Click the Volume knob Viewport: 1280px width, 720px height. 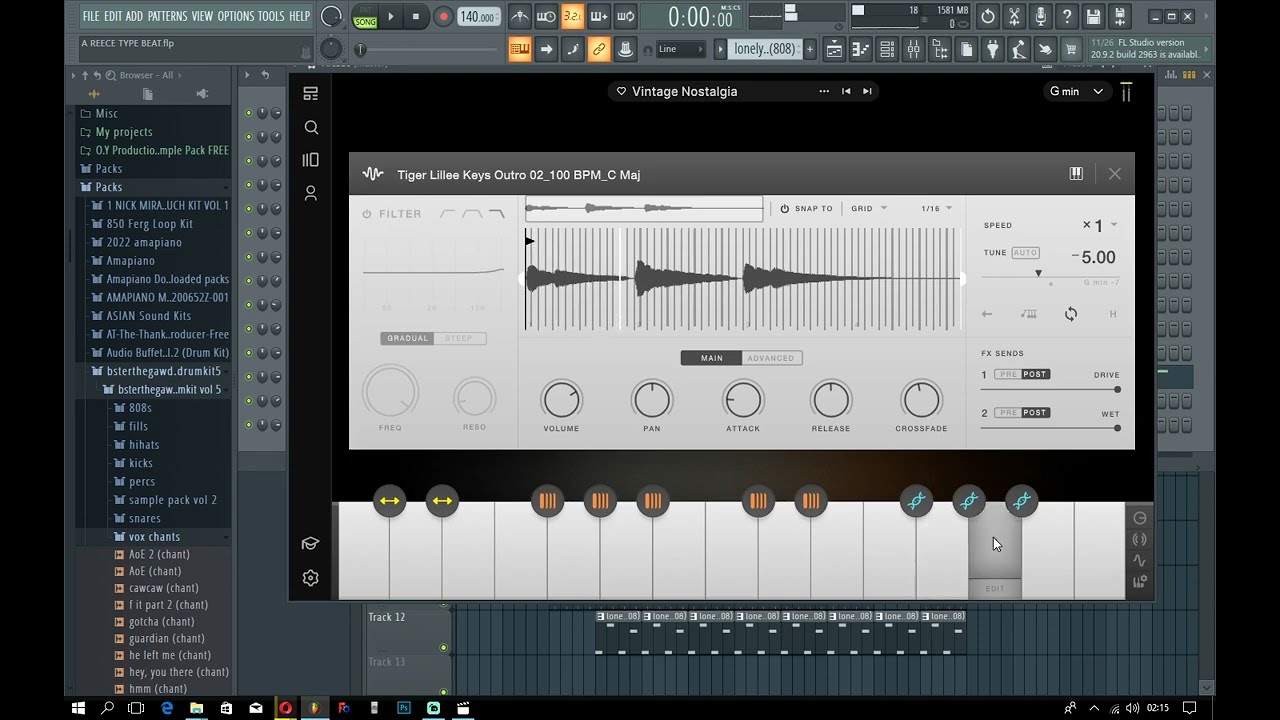[x=561, y=400]
